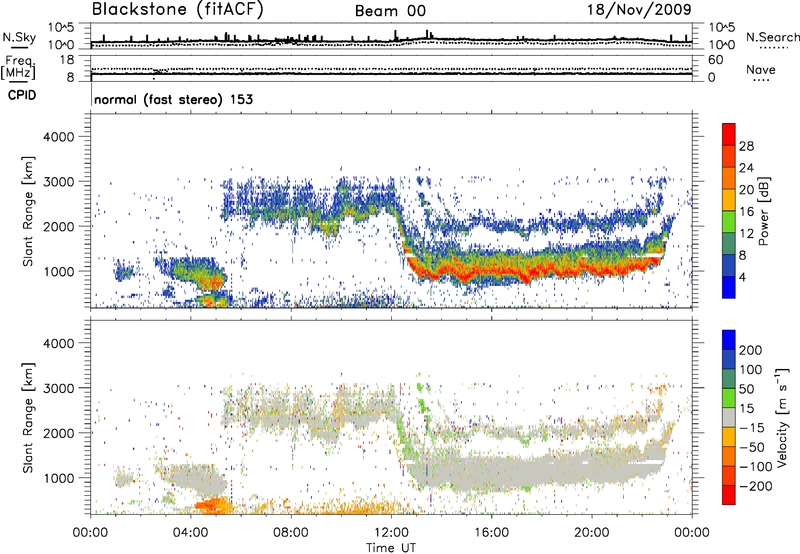Screen dimensions: 800x554
Task: Click the "Beam 00" label
Action: pos(390,11)
